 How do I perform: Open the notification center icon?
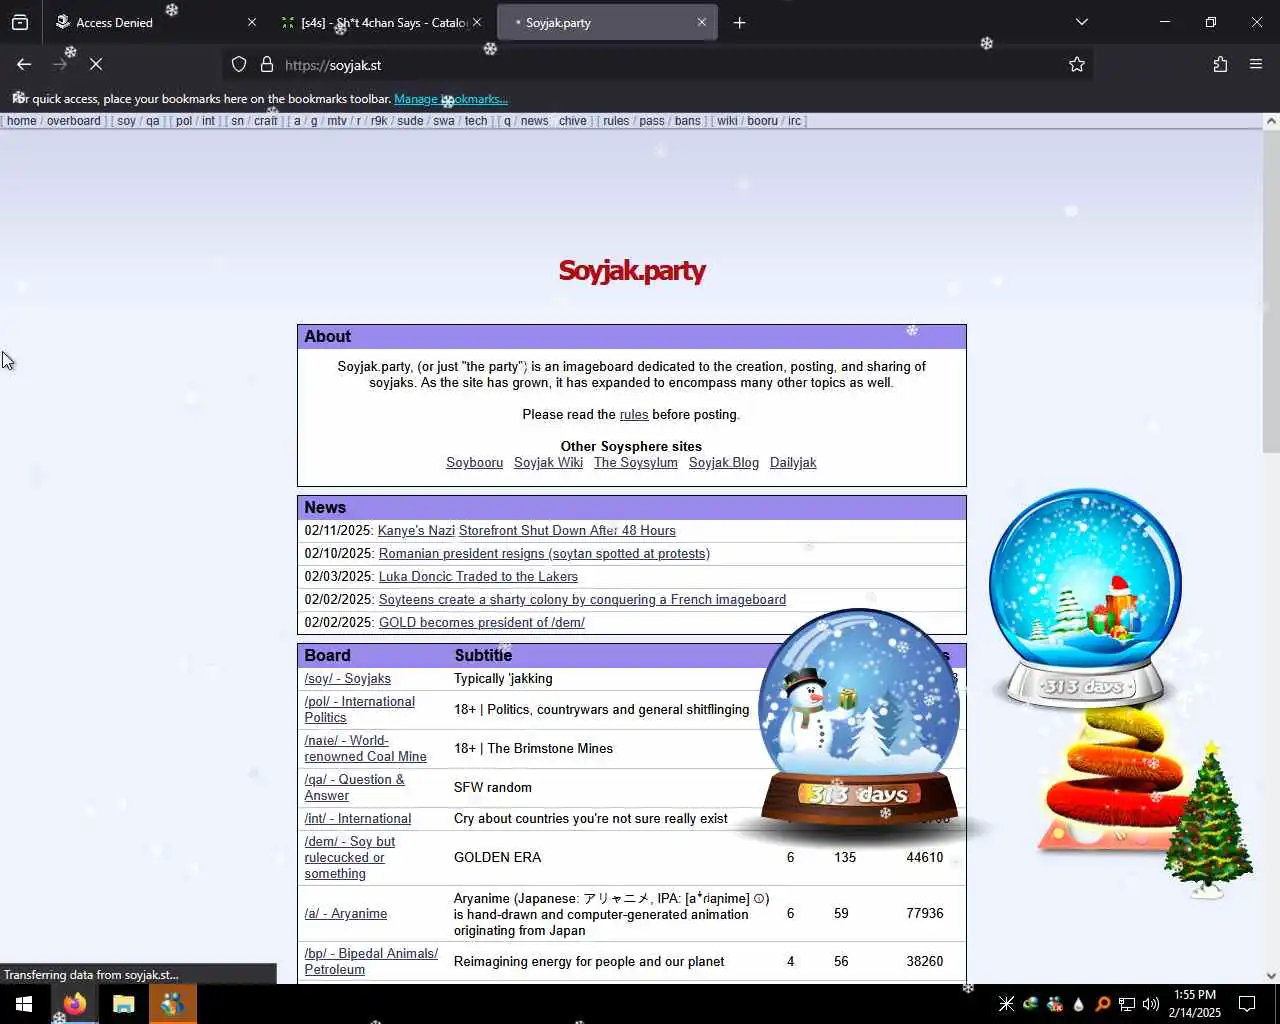pyautogui.click(x=1247, y=1004)
